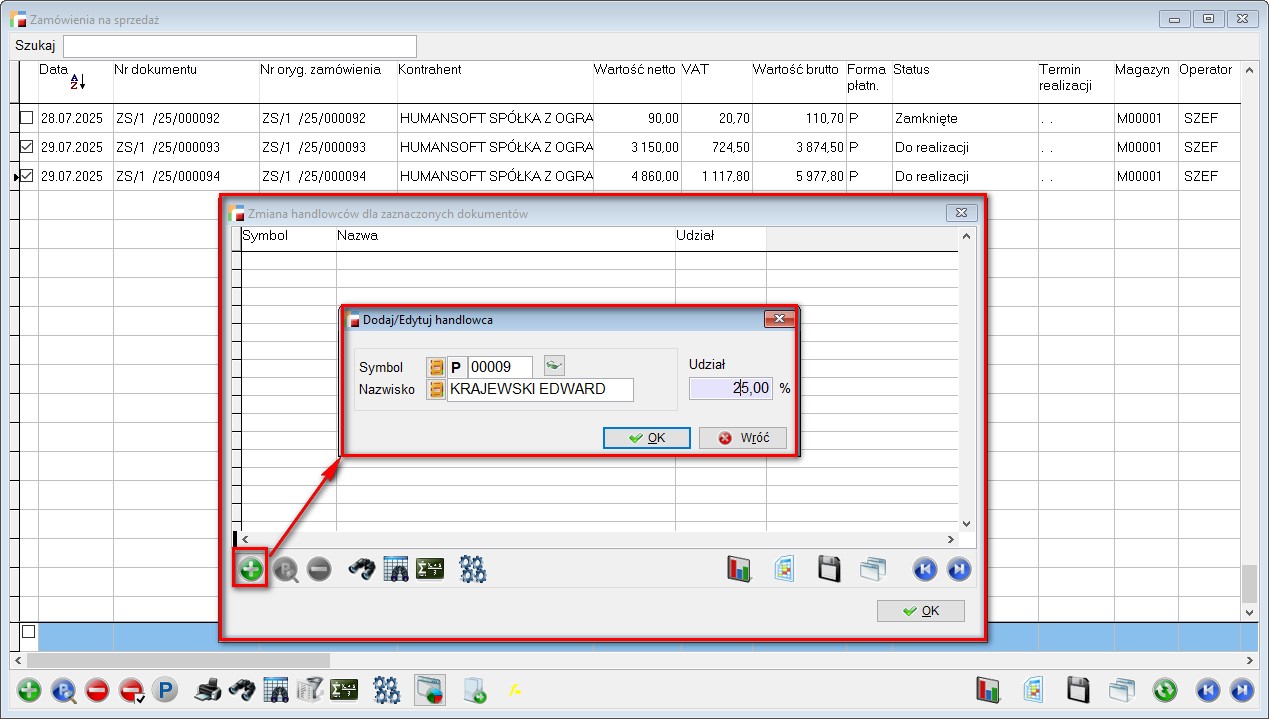Click the yellow fx function icon

click(515, 690)
